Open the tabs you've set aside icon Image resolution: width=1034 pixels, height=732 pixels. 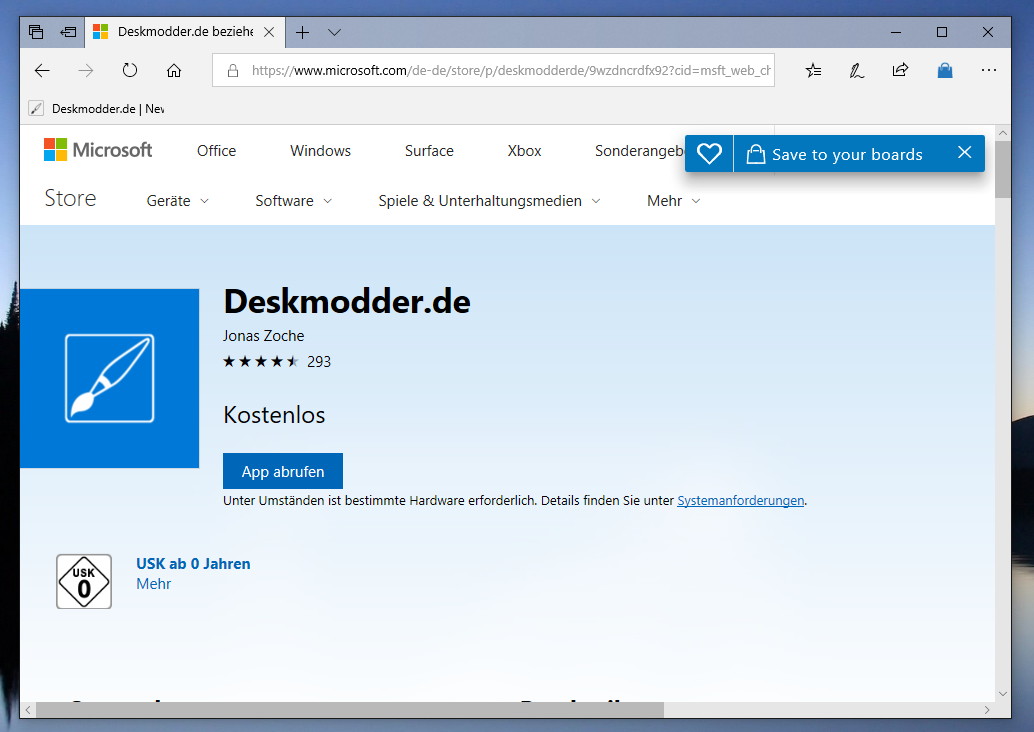tap(36, 32)
